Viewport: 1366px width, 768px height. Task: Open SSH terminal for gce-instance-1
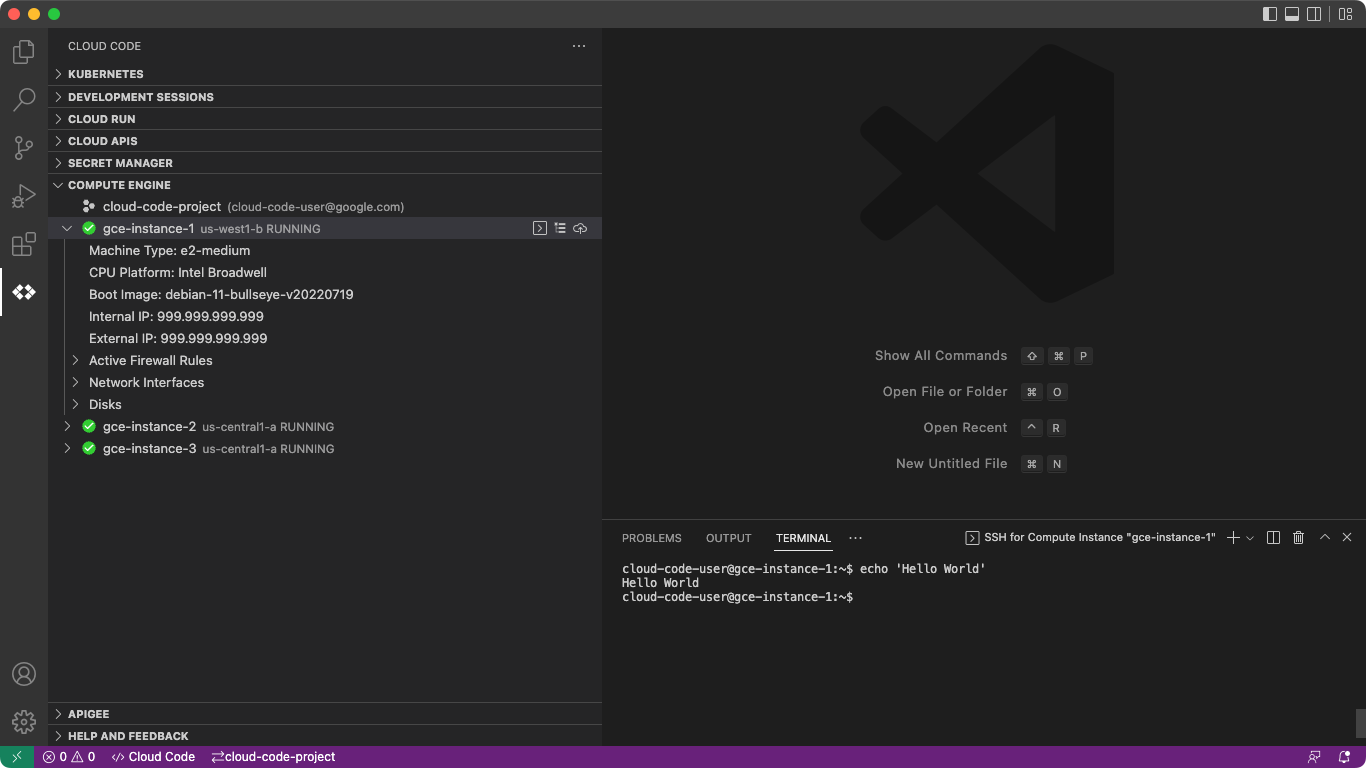tap(540, 229)
